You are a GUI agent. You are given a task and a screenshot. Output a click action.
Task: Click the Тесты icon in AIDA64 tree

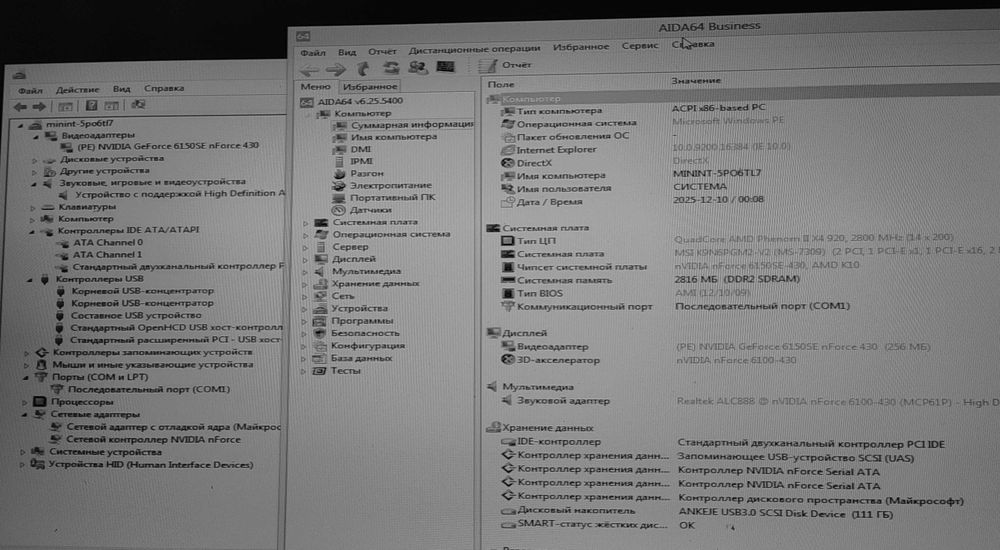(x=319, y=371)
